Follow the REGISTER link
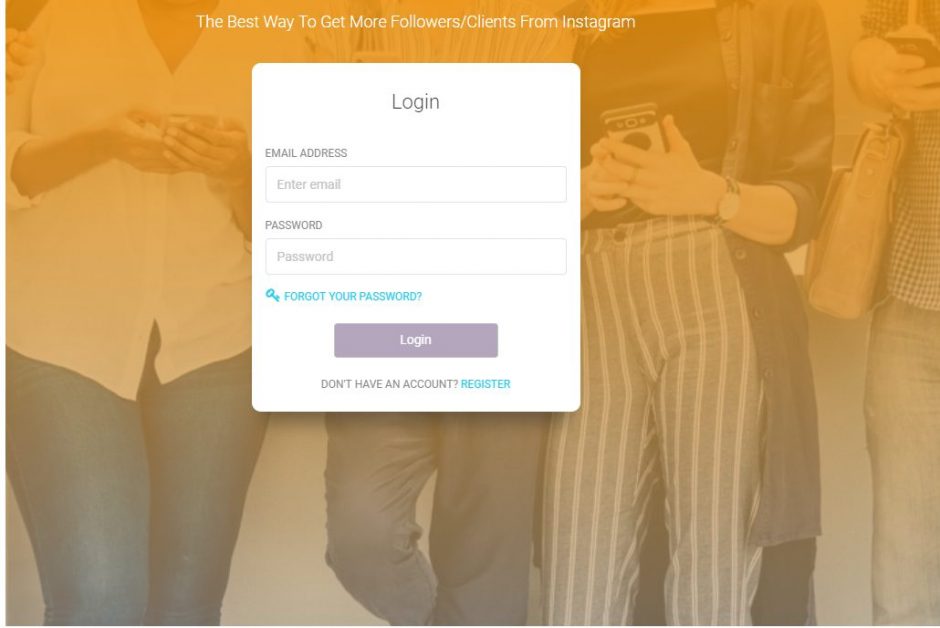 click(486, 384)
